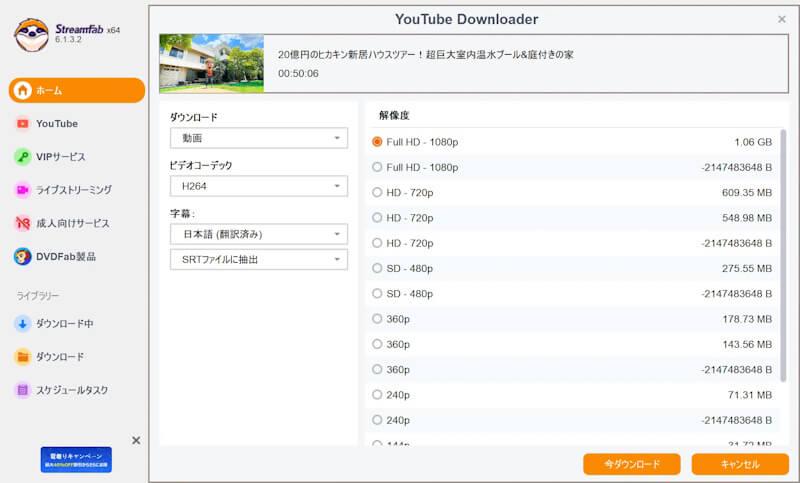
Task: Click the resolution list vertical scrollbar
Action: tap(783, 255)
